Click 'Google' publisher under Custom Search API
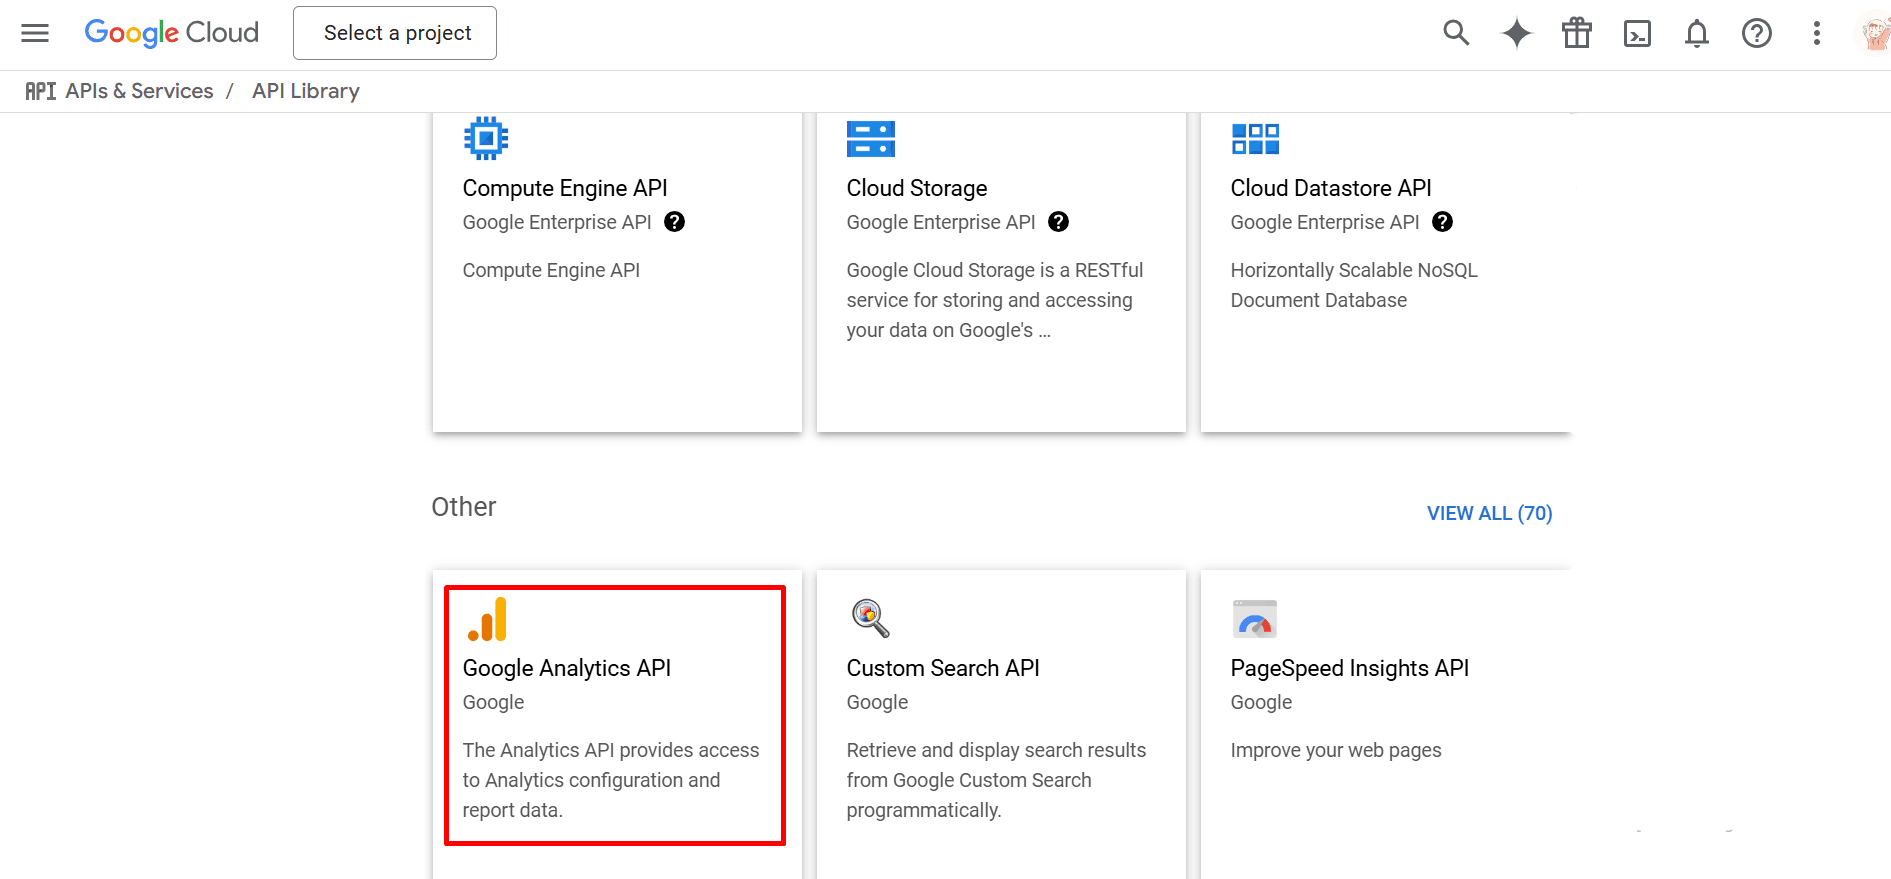Screen dimensions: 1891x879 point(878,702)
